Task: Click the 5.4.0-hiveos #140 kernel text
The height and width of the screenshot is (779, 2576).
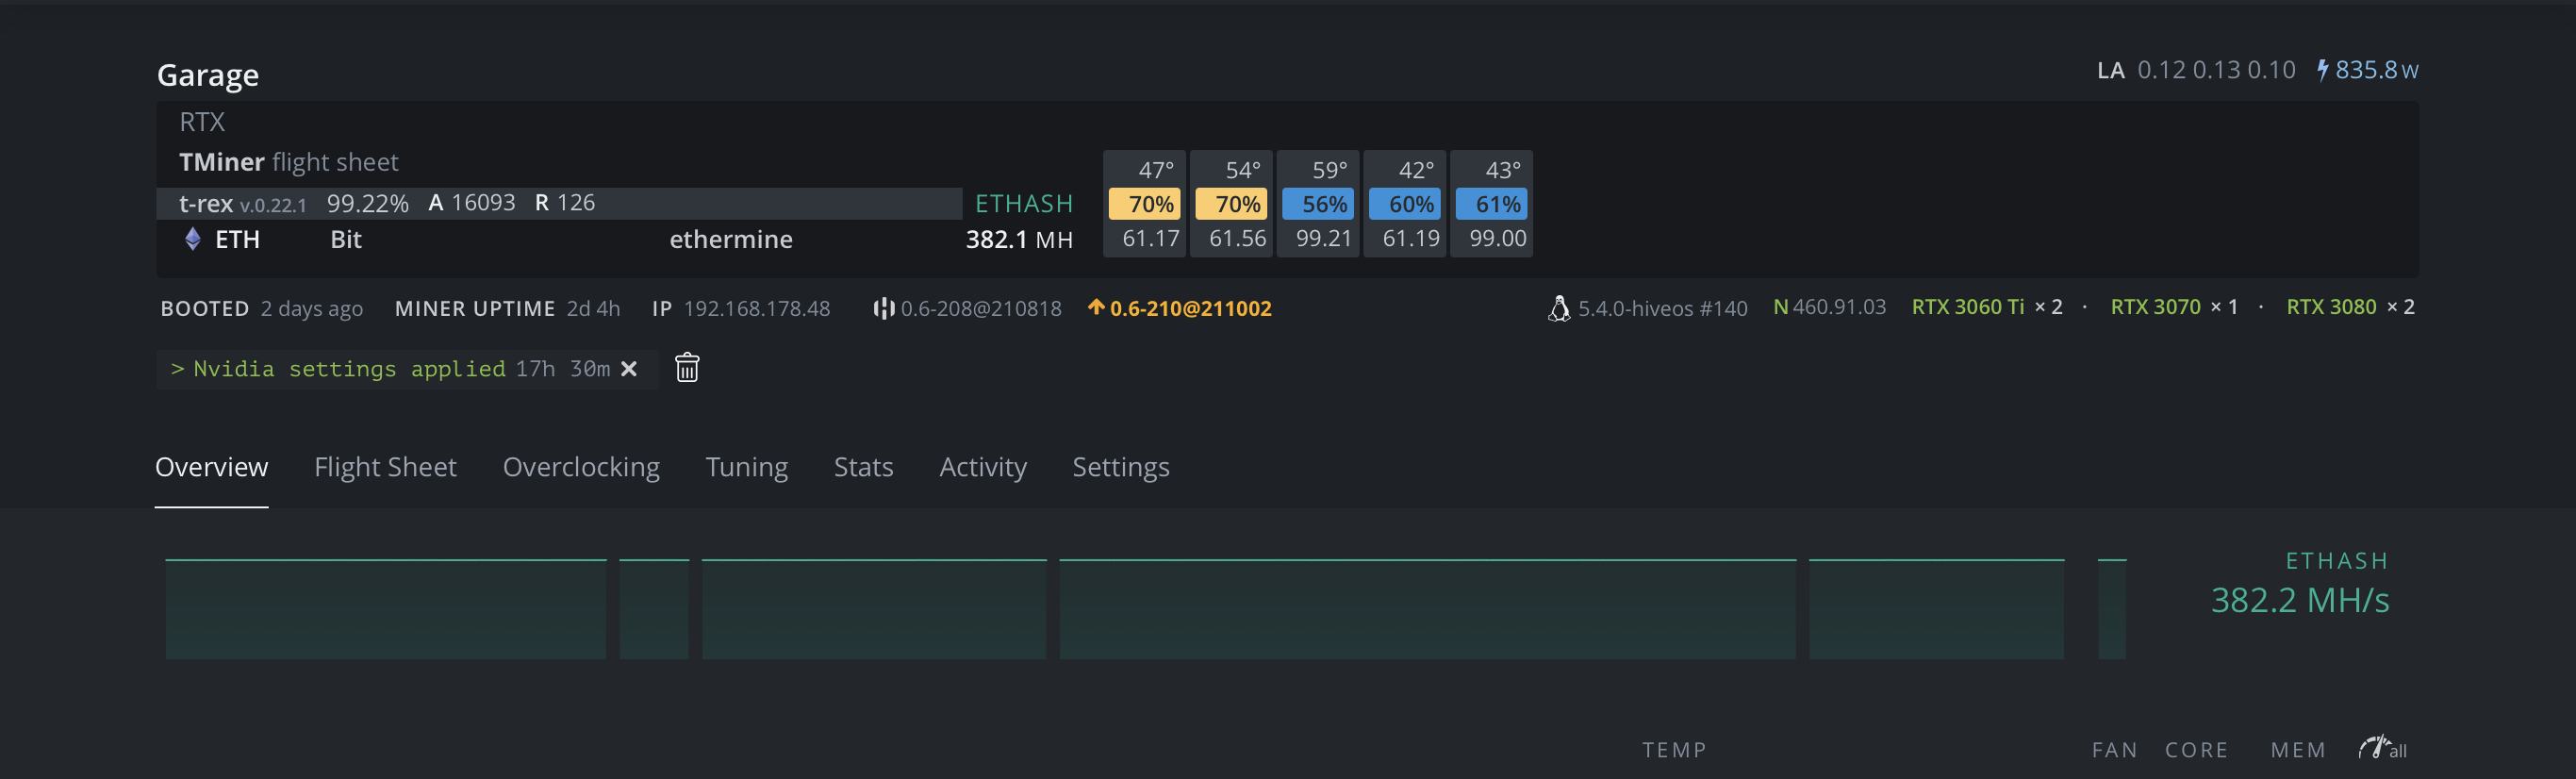Action: [x=1663, y=308]
